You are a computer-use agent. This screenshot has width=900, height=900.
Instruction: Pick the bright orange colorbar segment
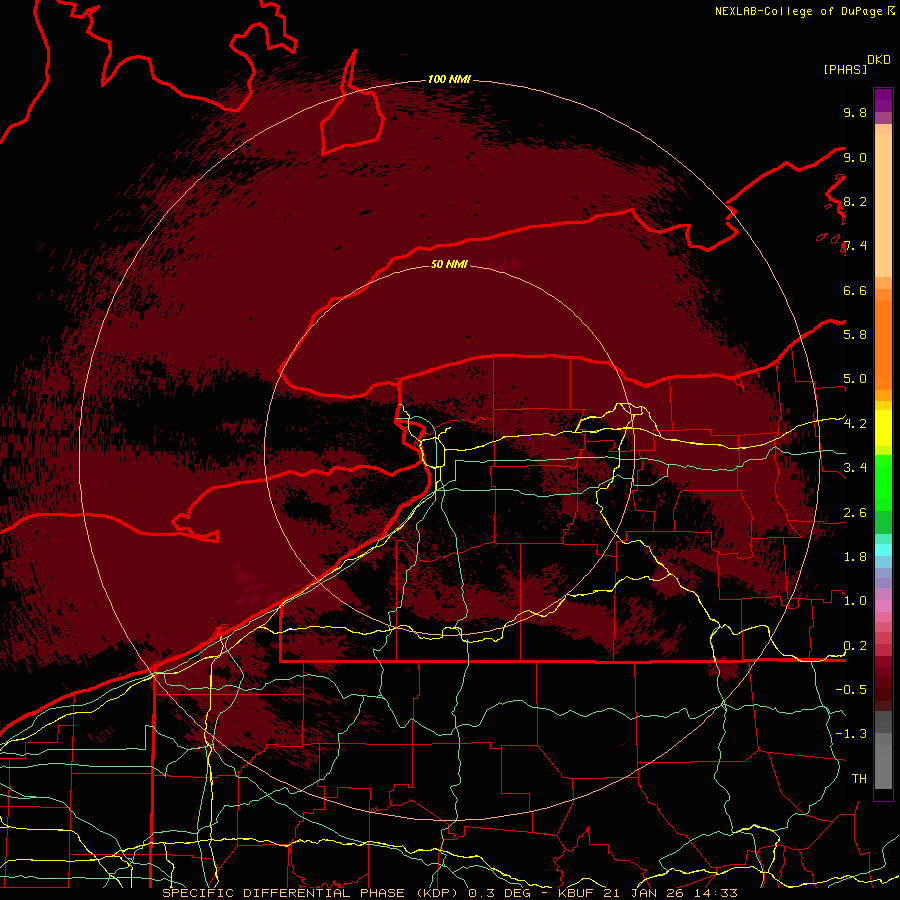pyautogui.click(x=883, y=344)
